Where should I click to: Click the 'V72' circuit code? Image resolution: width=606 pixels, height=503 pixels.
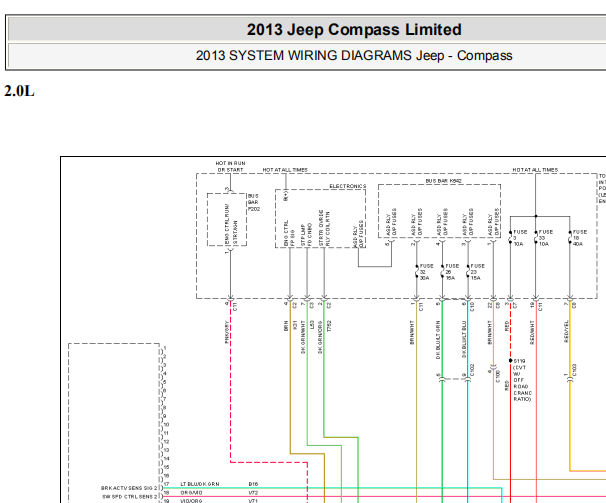[x=254, y=493]
